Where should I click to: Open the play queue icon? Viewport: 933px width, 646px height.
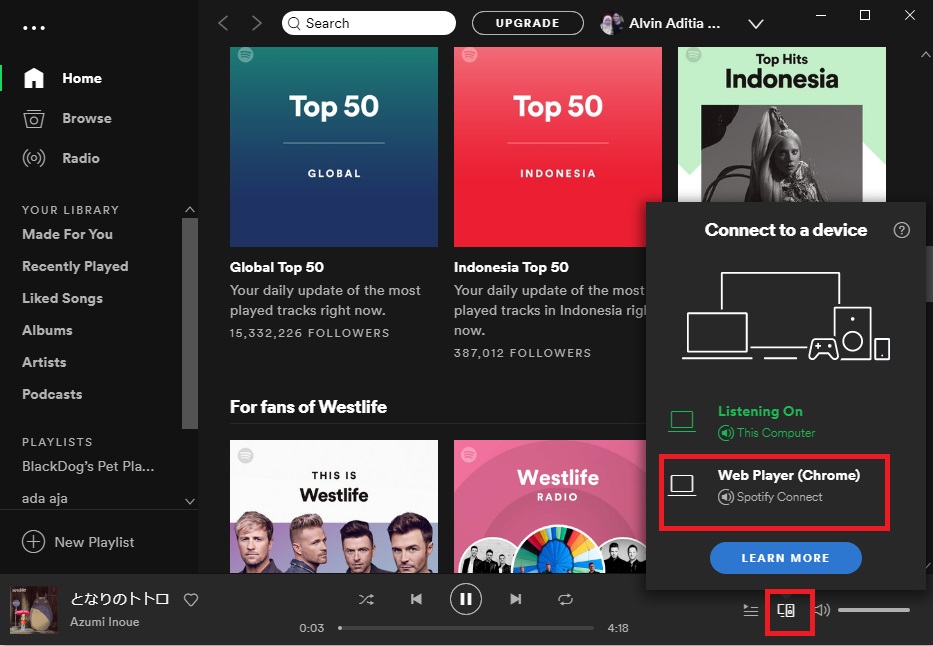pos(751,610)
